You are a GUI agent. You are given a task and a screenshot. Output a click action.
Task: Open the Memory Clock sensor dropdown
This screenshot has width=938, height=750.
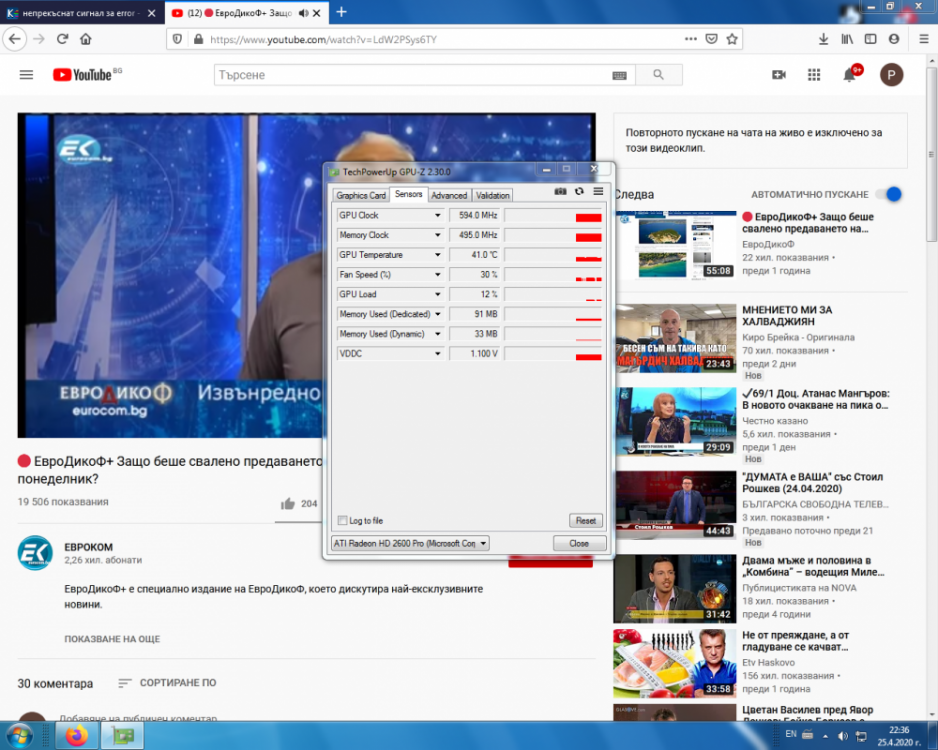click(x=438, y=235)
